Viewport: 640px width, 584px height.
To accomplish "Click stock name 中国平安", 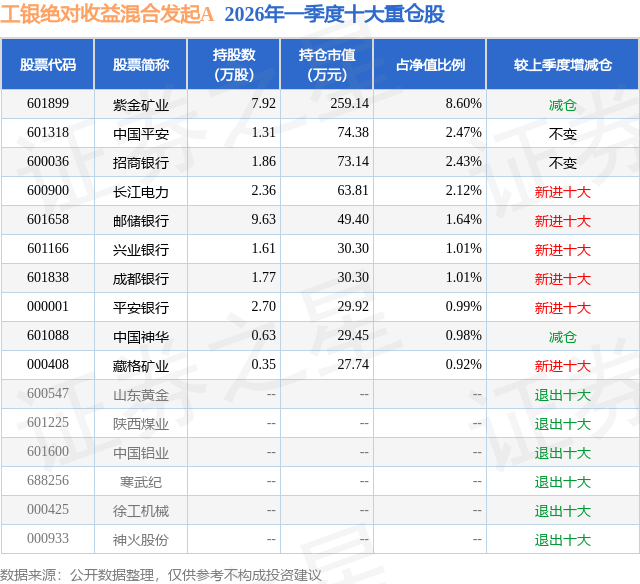I will tap(141, 134).
